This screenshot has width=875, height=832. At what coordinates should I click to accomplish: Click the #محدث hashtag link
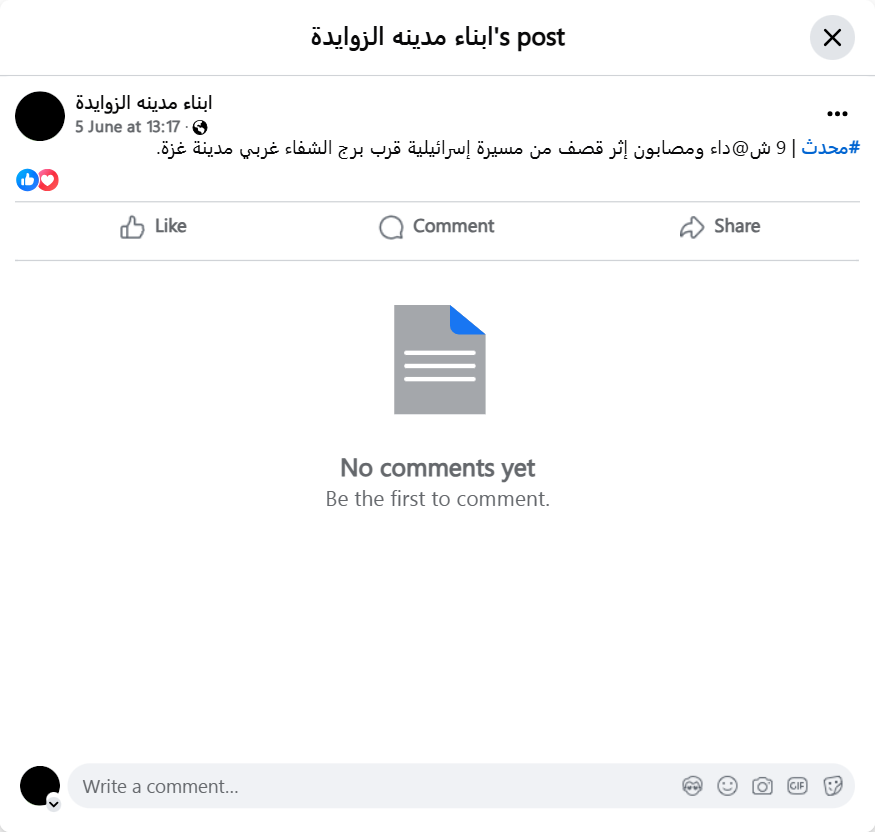click(830, 148)
